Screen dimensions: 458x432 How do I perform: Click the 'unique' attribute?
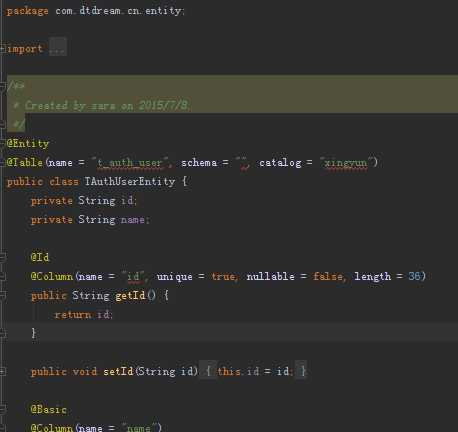click(x=175, y=277)
